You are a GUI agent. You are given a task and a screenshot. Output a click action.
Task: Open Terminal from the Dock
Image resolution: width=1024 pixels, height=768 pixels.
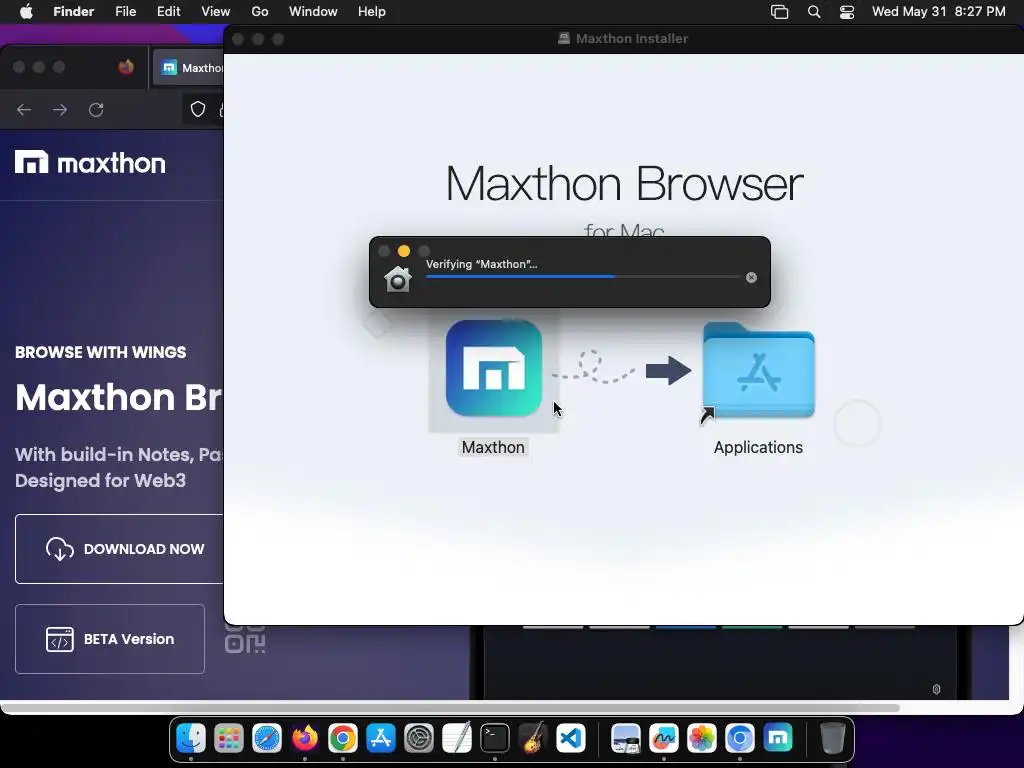(x=494, y=739)
